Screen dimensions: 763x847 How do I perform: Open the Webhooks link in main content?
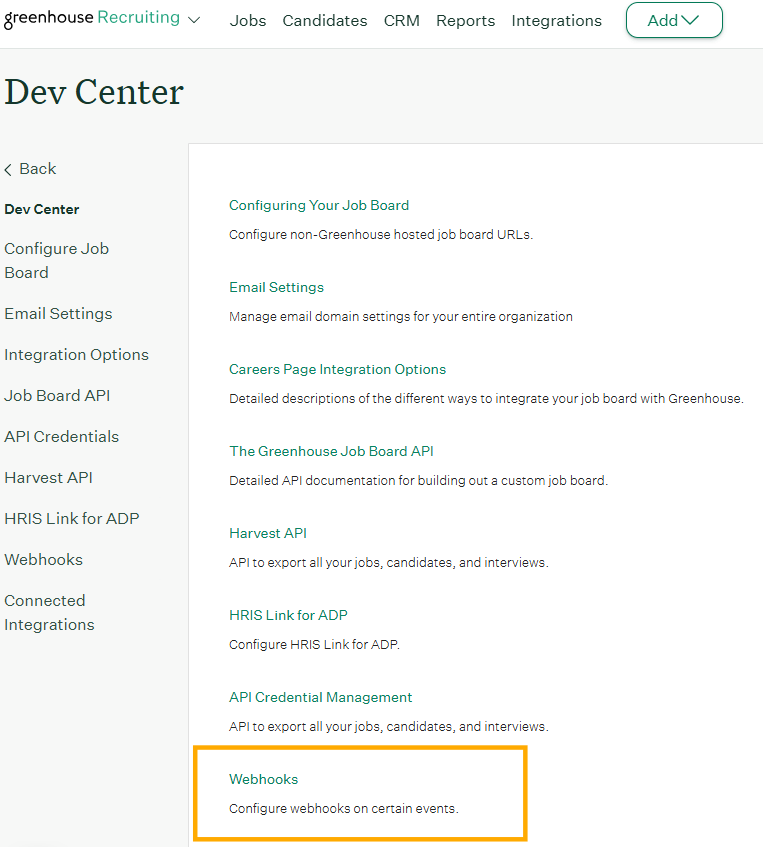pos(264,779)
